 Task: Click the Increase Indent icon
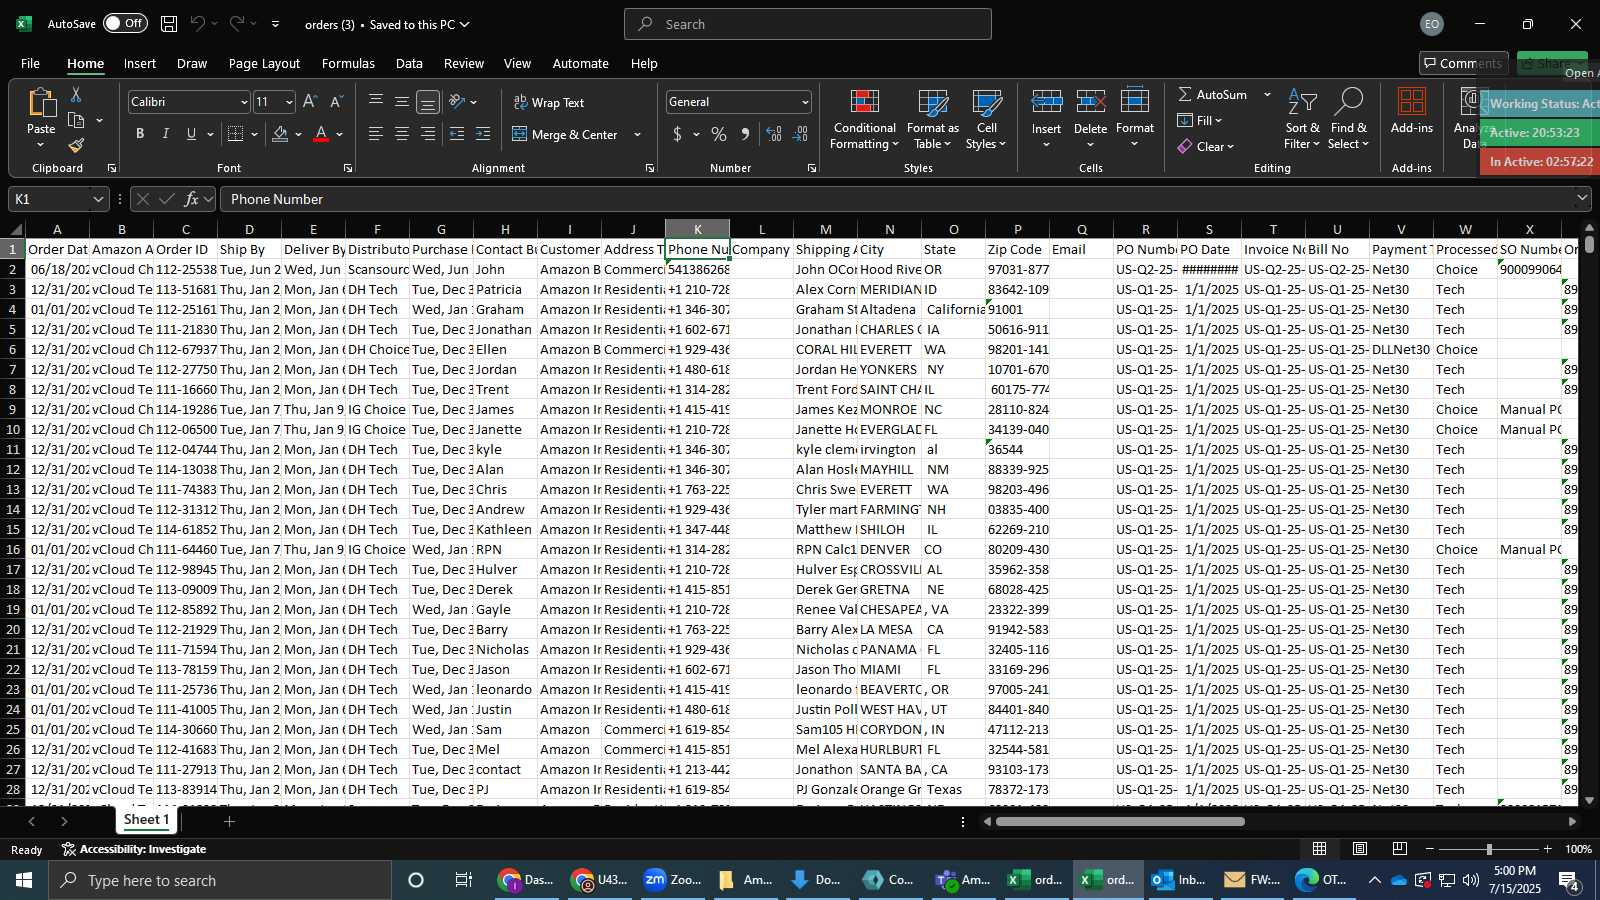tap(483, 134)
